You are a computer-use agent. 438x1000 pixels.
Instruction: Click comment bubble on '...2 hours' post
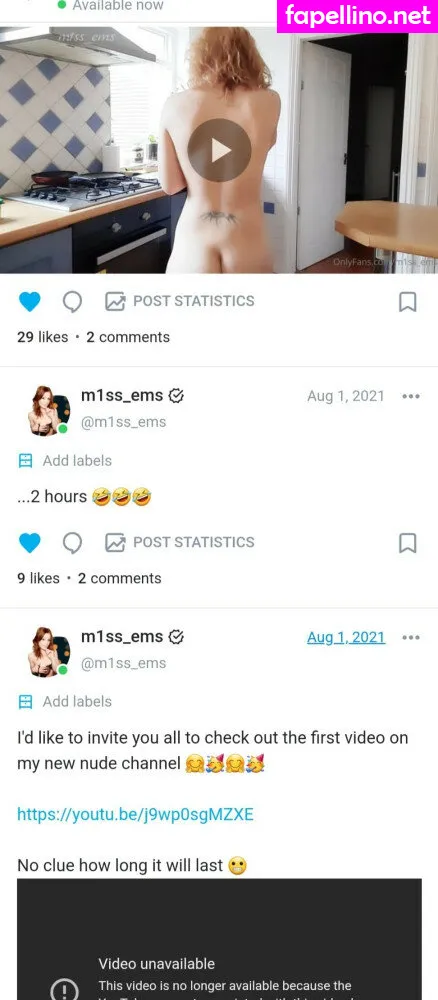(72, 542)
